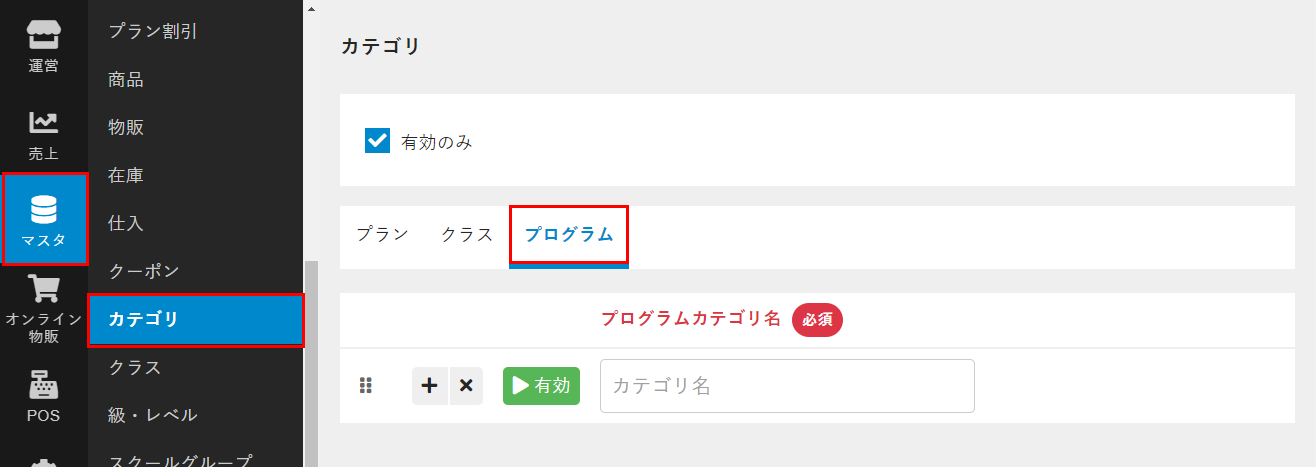Open 商品 in the sidebar menu
Screen dimensions: 1316x467
[126, 79]
